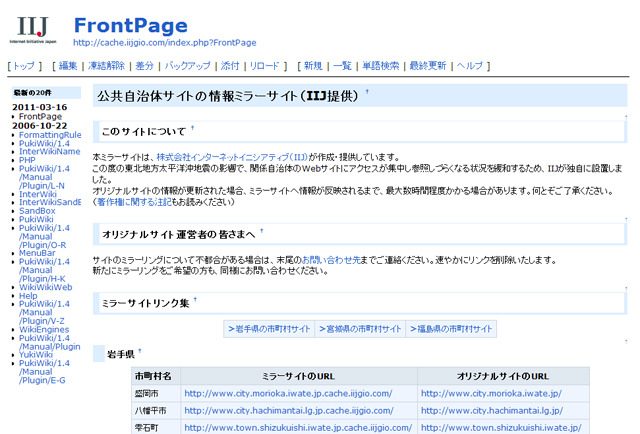Viewport: 640px width, 434px height.
Task: Open Morioka mirror URL cache.iijgio.com link
Action: click(288, 394)
